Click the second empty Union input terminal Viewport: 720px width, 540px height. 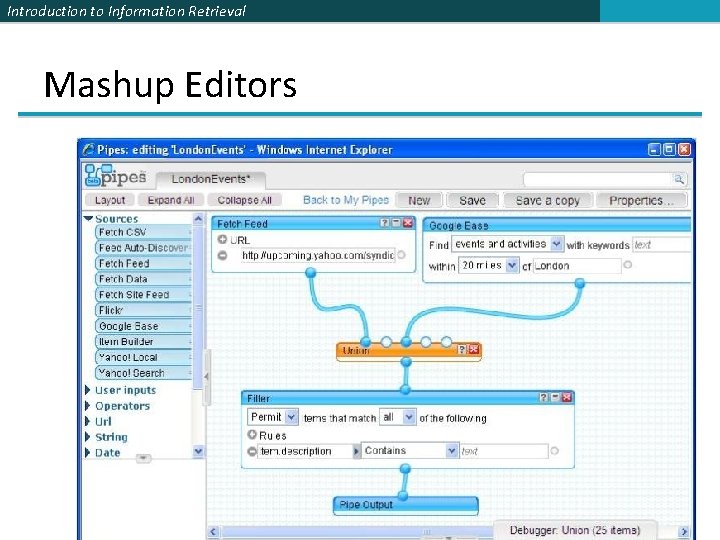426,342
